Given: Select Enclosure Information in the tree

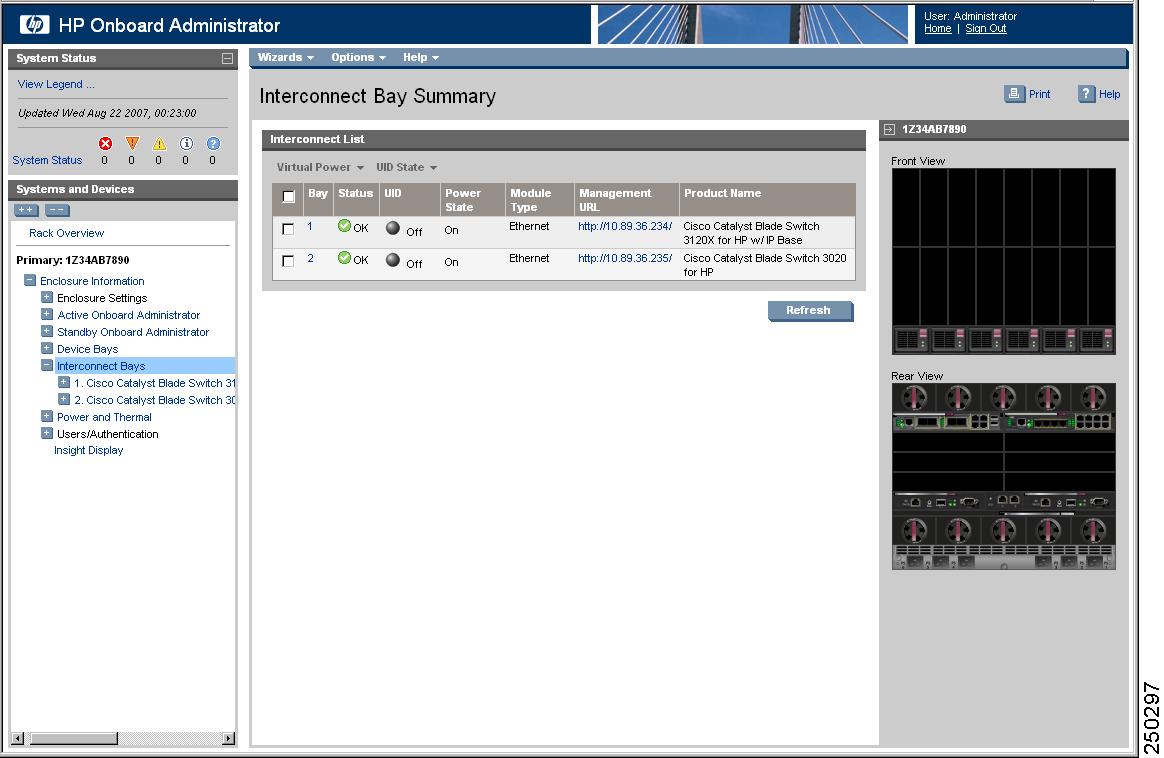Looking at the screenshot, I should tap(92, 281).
